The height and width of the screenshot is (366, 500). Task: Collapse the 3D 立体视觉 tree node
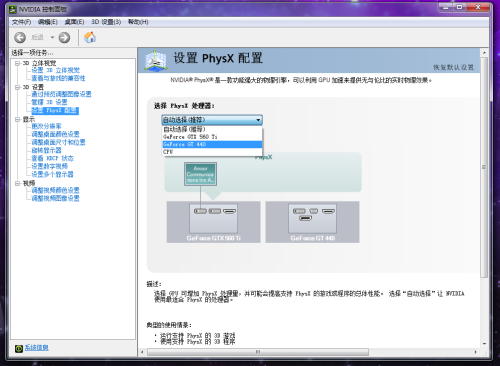[x=17, y=63]
